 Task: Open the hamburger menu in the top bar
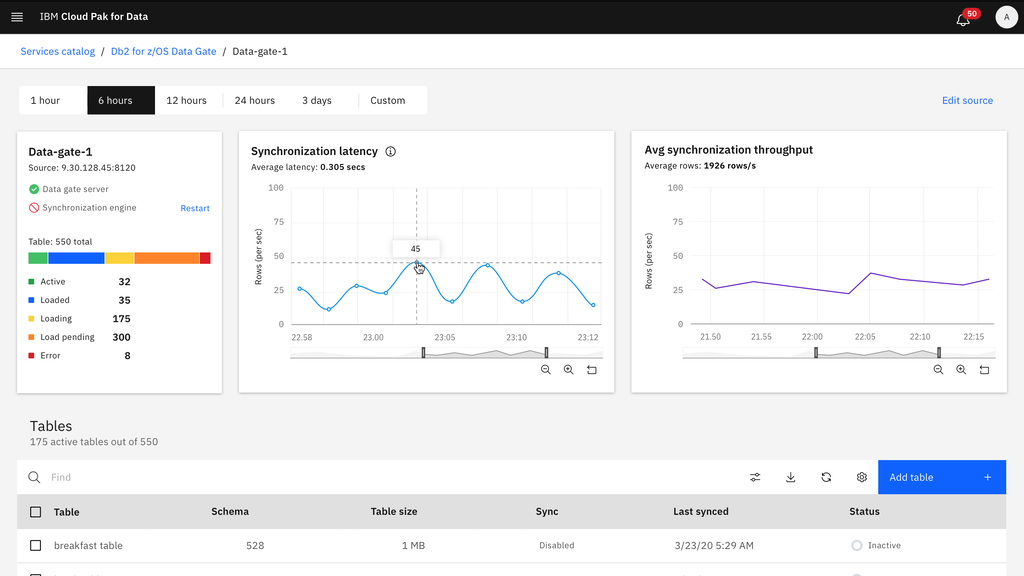[16, 16]
